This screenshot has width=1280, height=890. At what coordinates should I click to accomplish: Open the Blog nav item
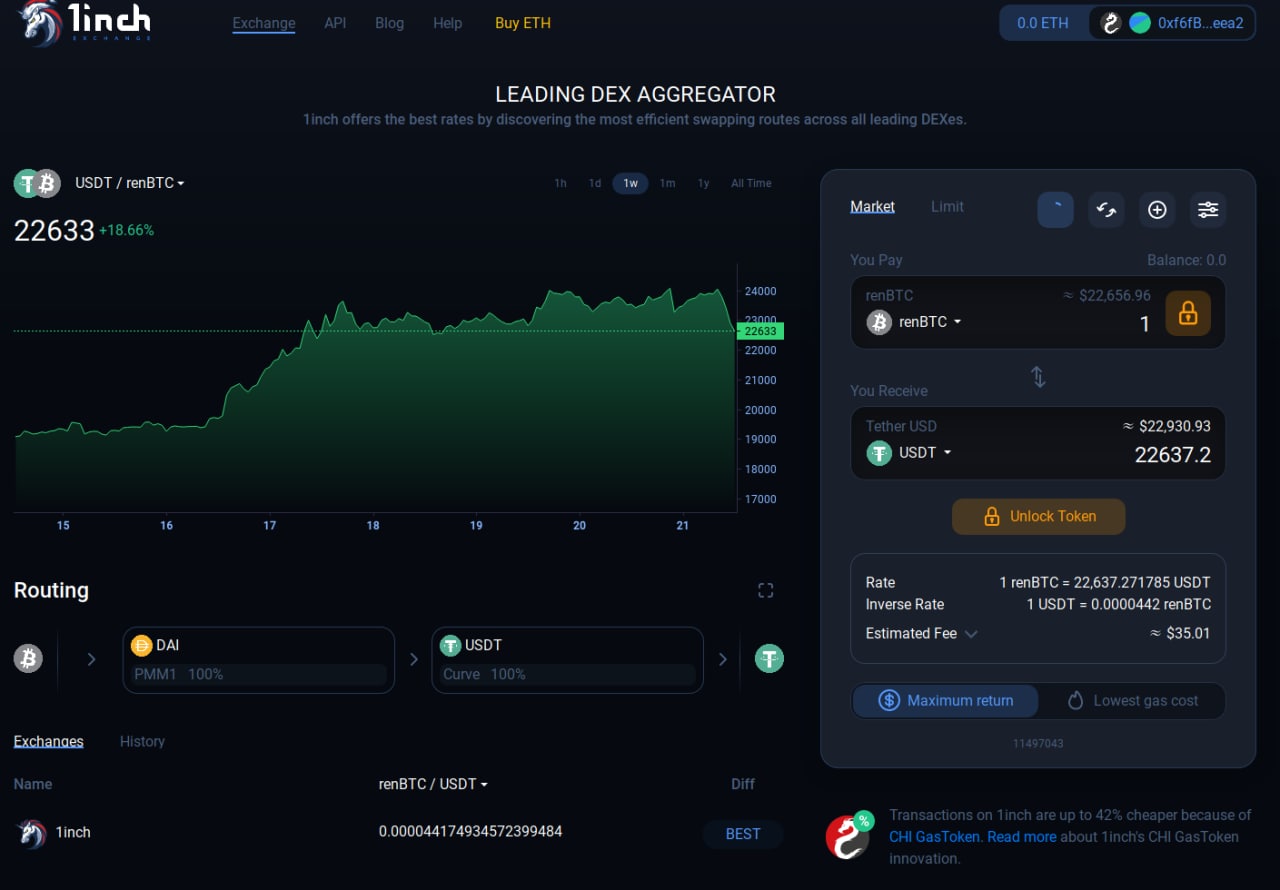(x=389, y=23)
